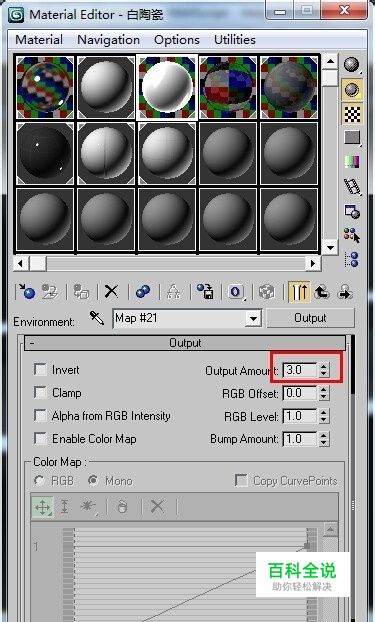Image resolution: width=375 pixels, height=622 pixels.
Task: Open the Material ID Channel flyout
Action: point(236,292)
